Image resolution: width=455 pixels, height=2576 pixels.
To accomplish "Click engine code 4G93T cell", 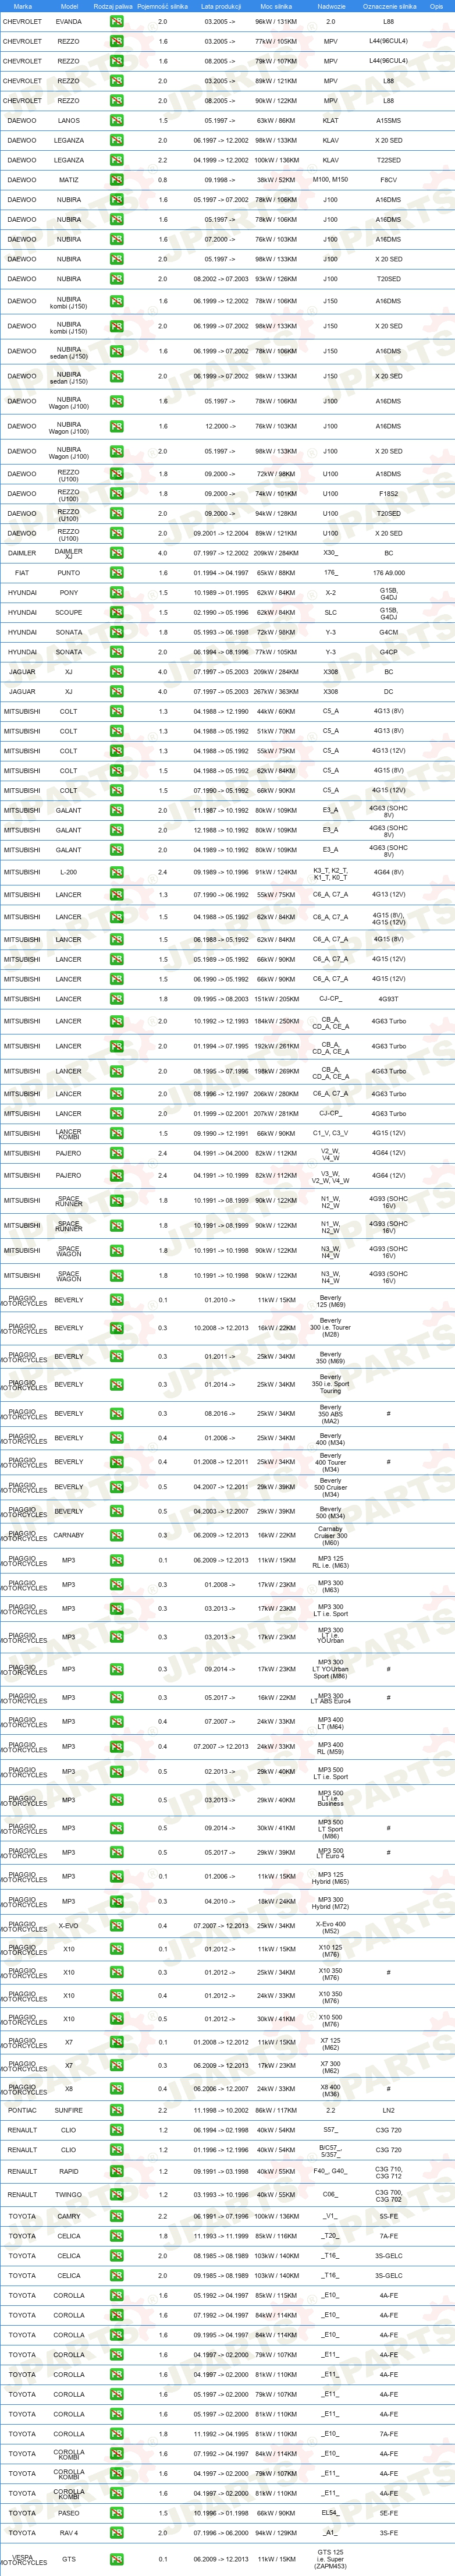I will (389, 999).
